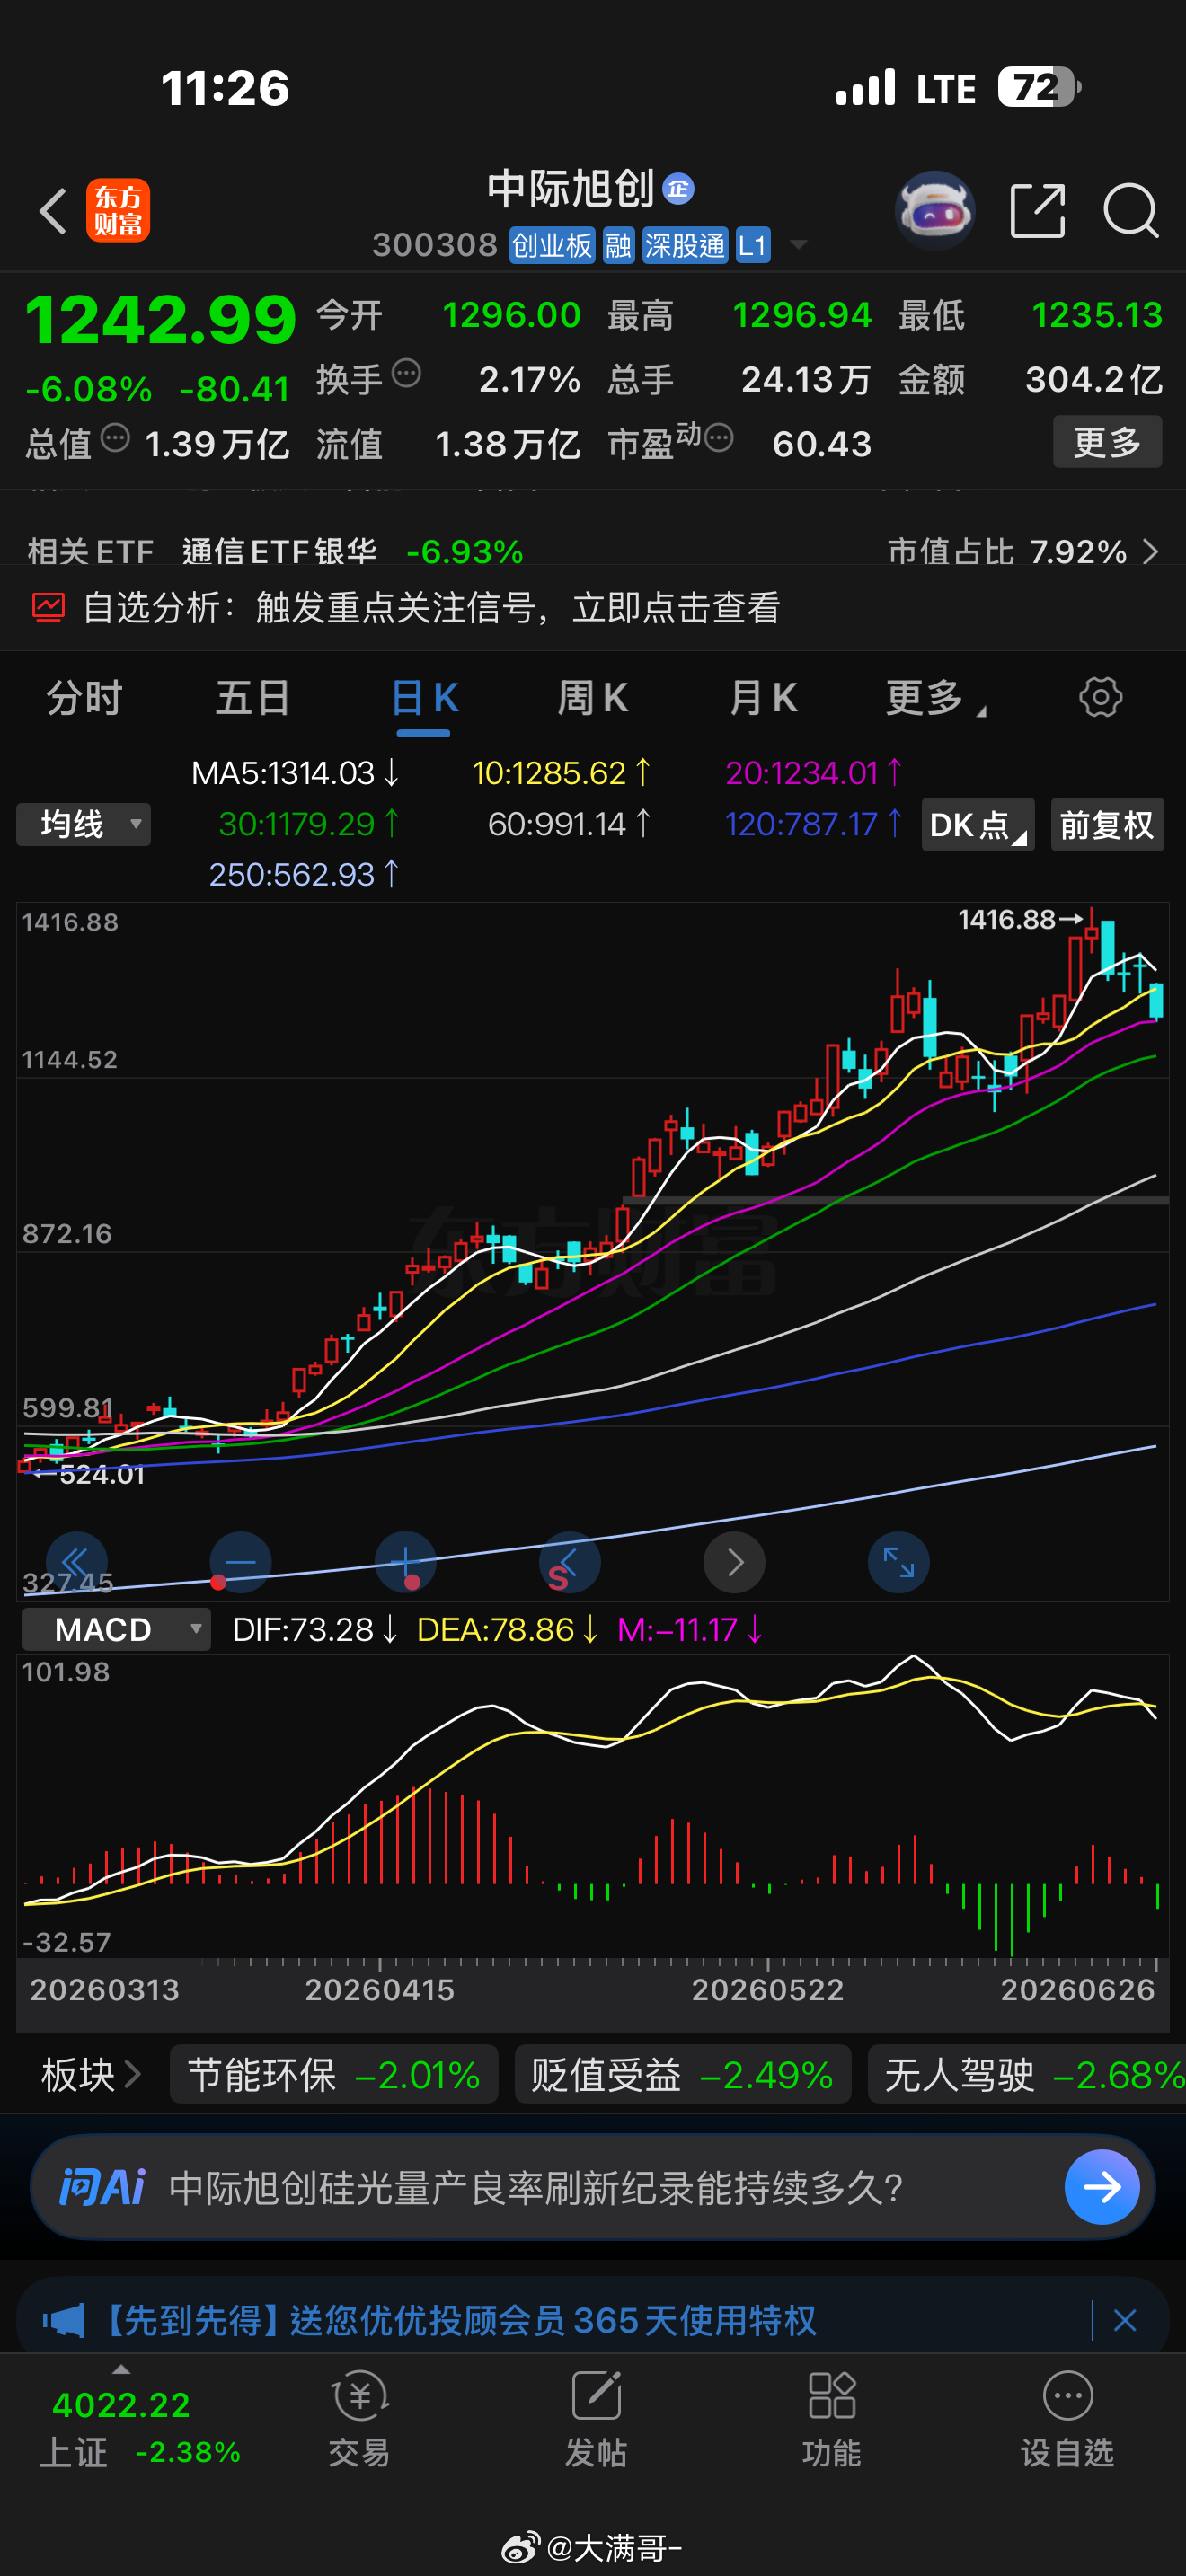Image resolution: width=1186 pixels, height=2576 pixels.
Task: Expand the stock tag dropdown arrow
Action: click(x=798, y=245)
